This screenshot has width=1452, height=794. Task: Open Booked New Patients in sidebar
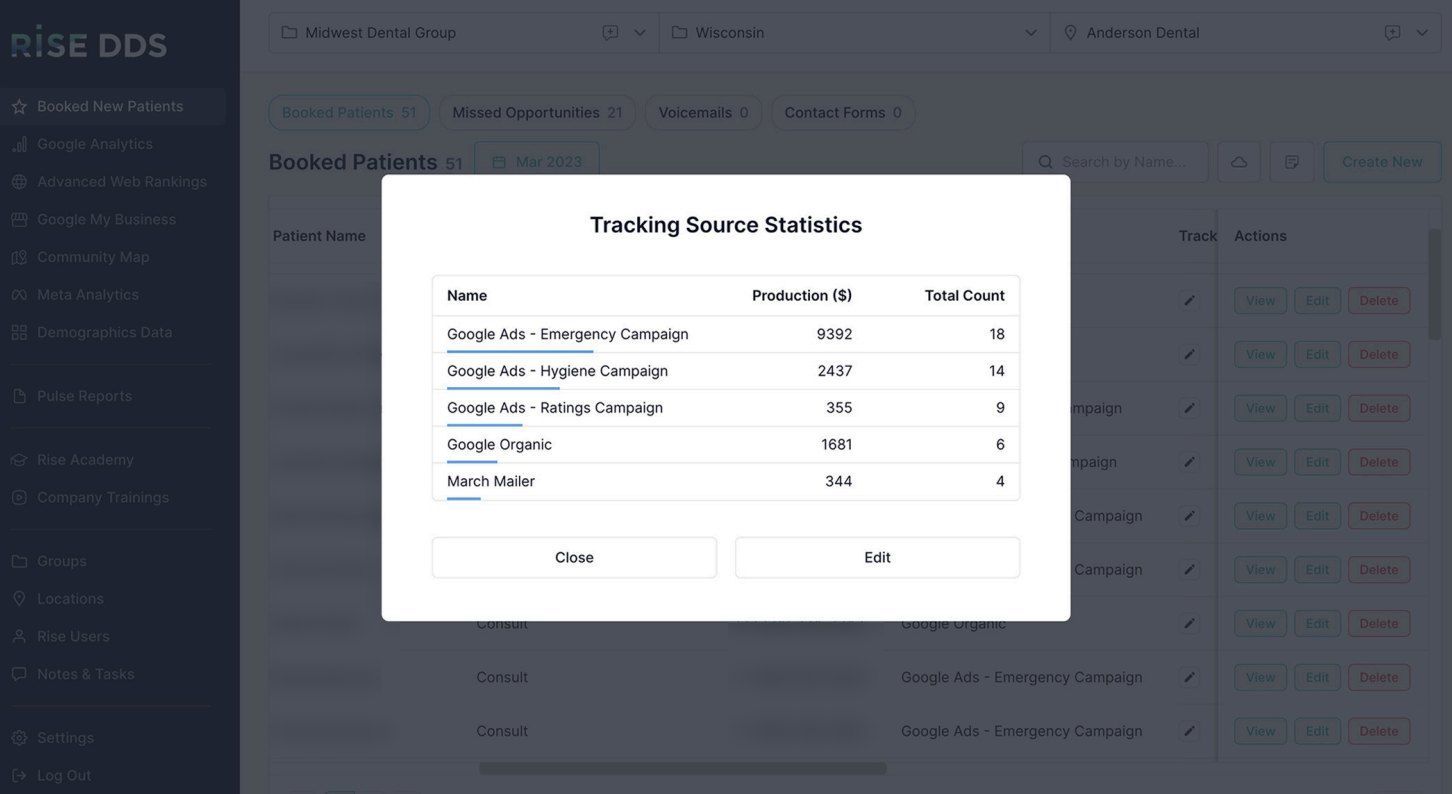[113, 106]
